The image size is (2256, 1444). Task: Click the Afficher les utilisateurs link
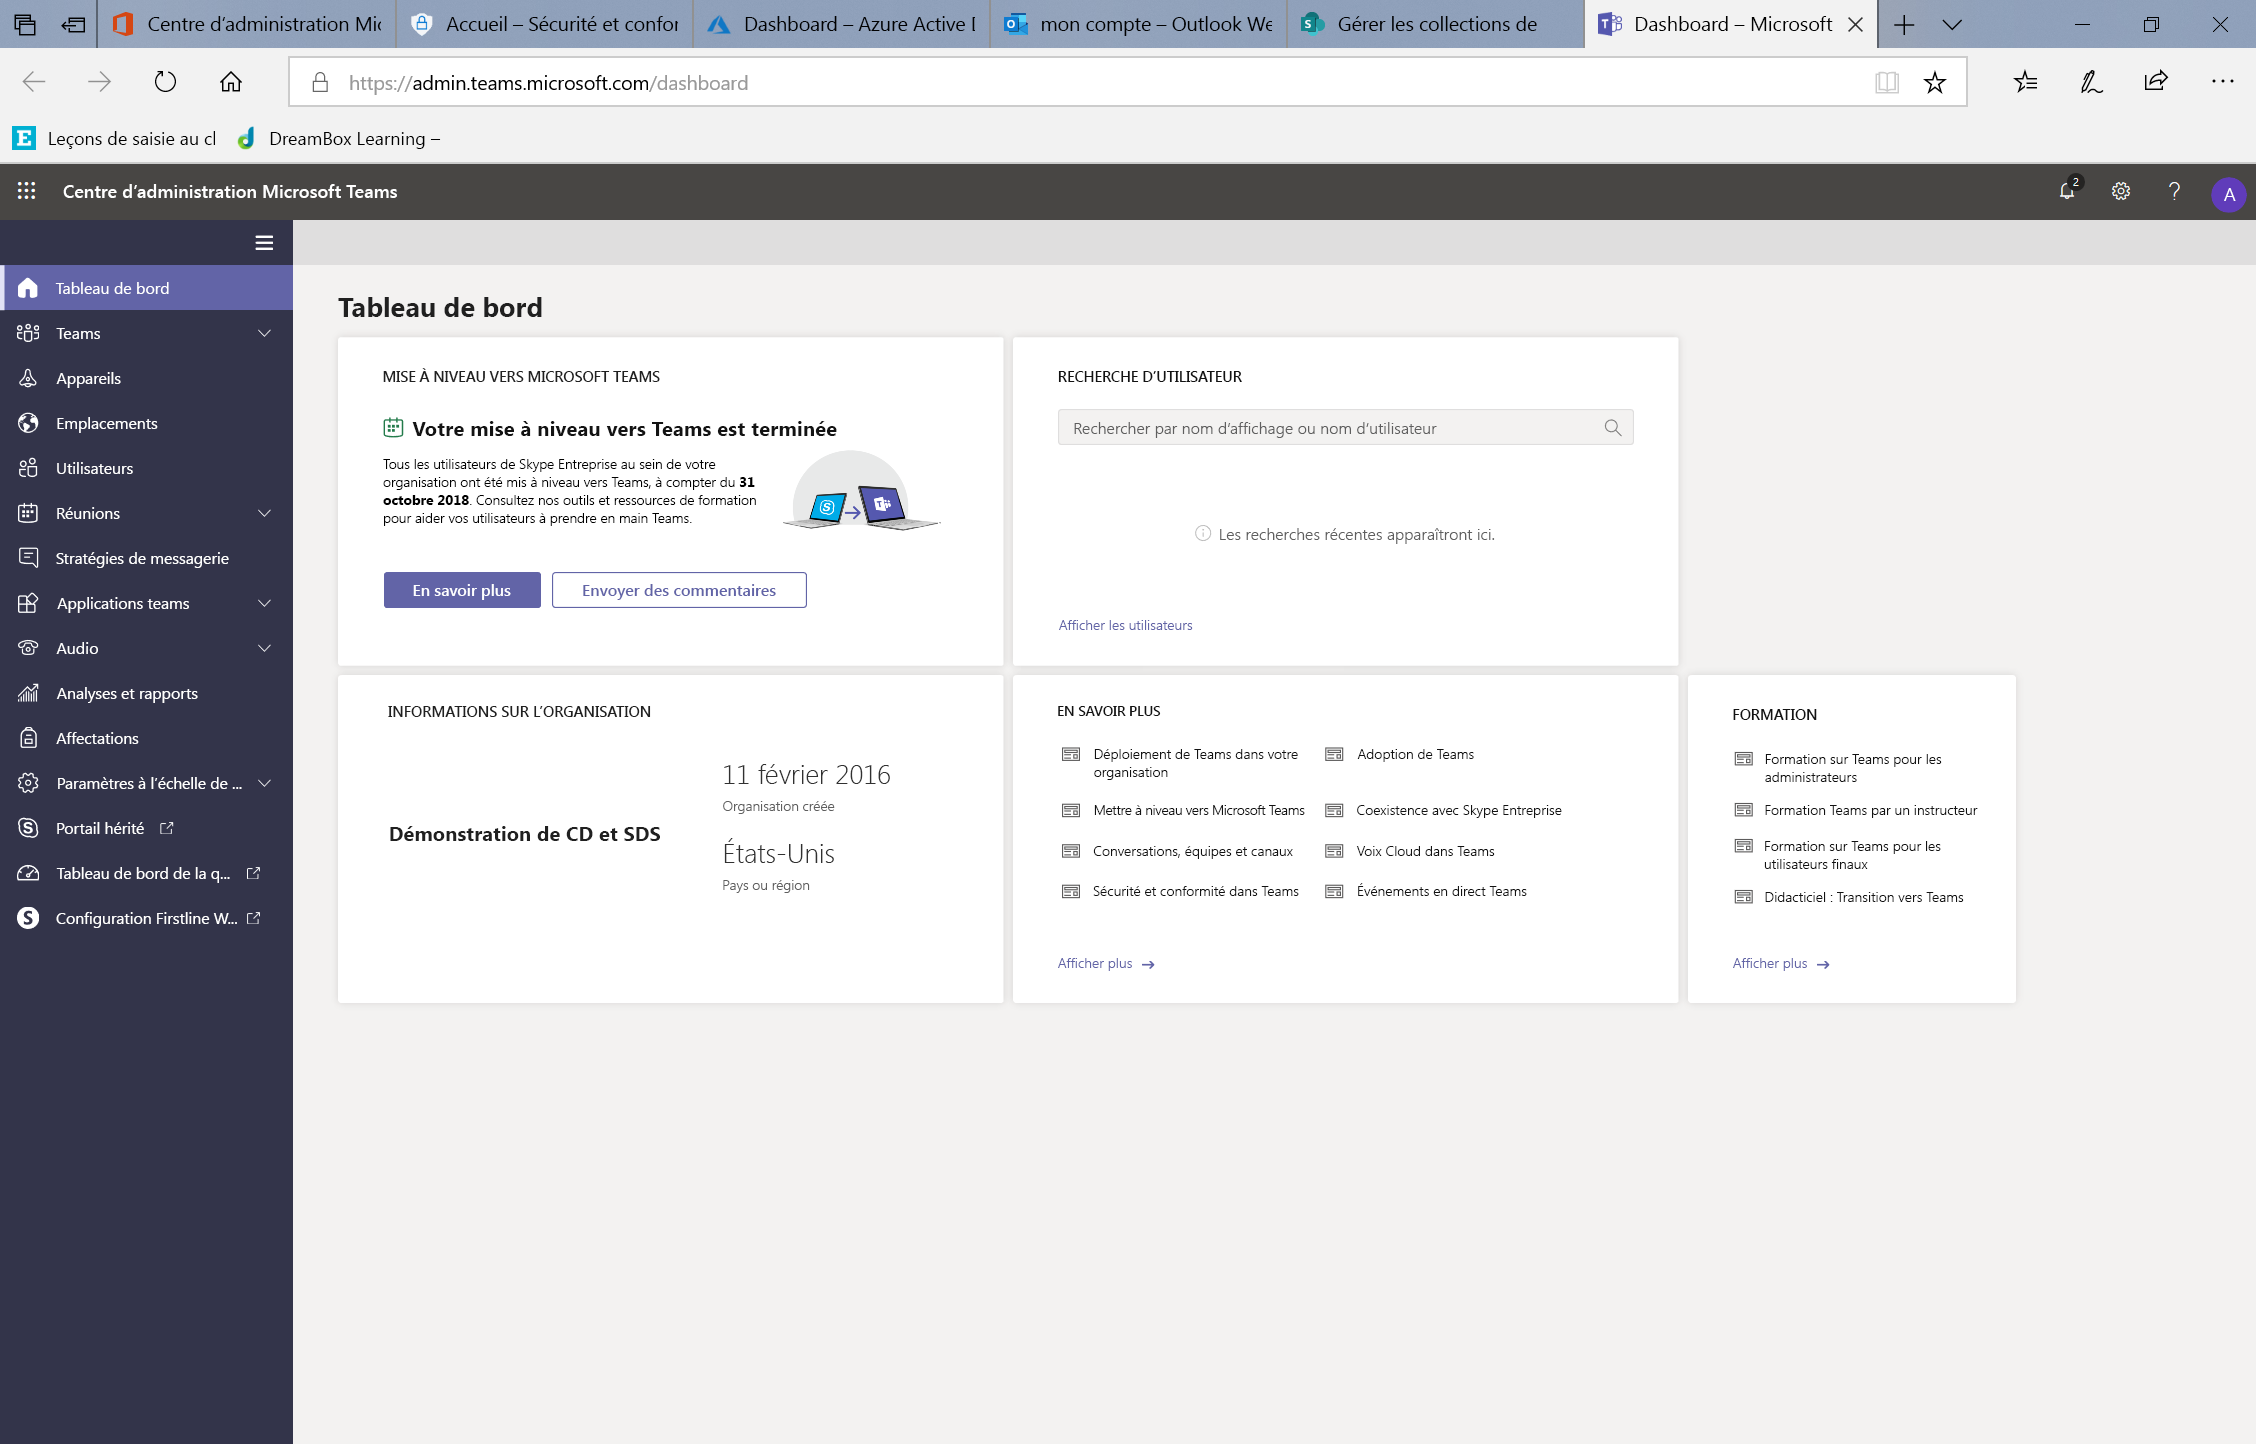1125,623
